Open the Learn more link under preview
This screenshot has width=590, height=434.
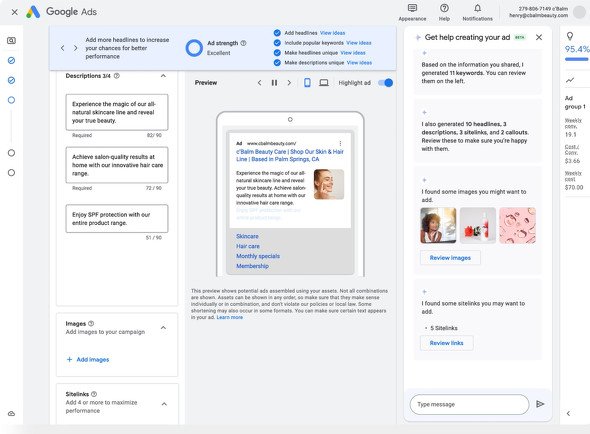coord(230,317)
